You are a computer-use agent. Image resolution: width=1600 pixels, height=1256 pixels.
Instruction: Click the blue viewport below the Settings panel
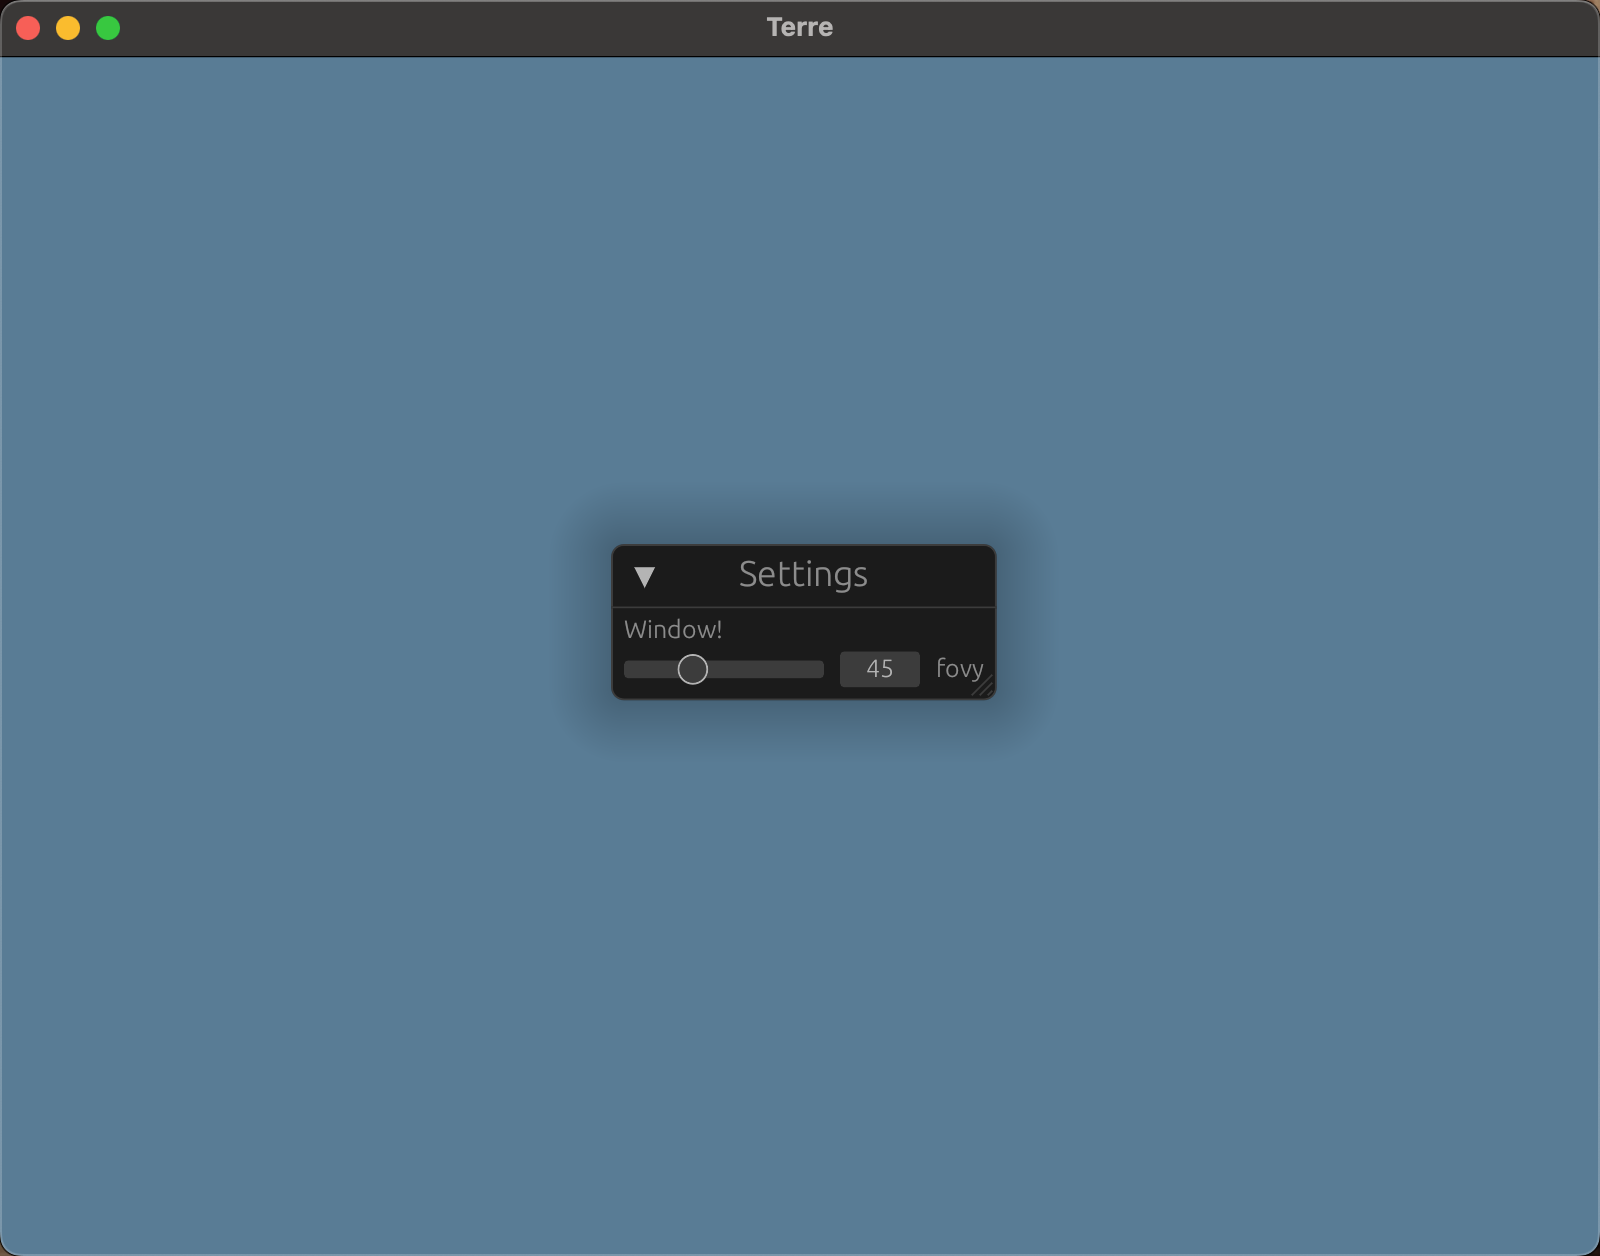pos(800,950)
